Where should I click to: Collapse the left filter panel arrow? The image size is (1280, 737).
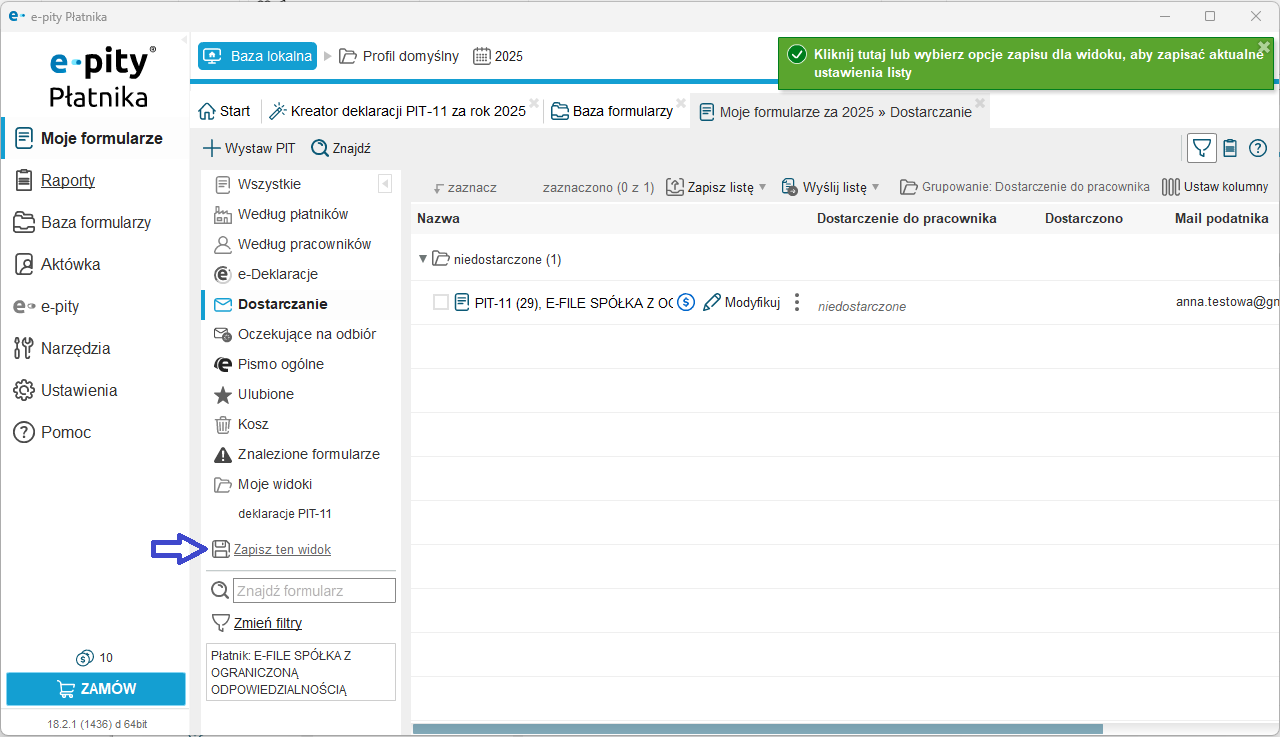385,184
